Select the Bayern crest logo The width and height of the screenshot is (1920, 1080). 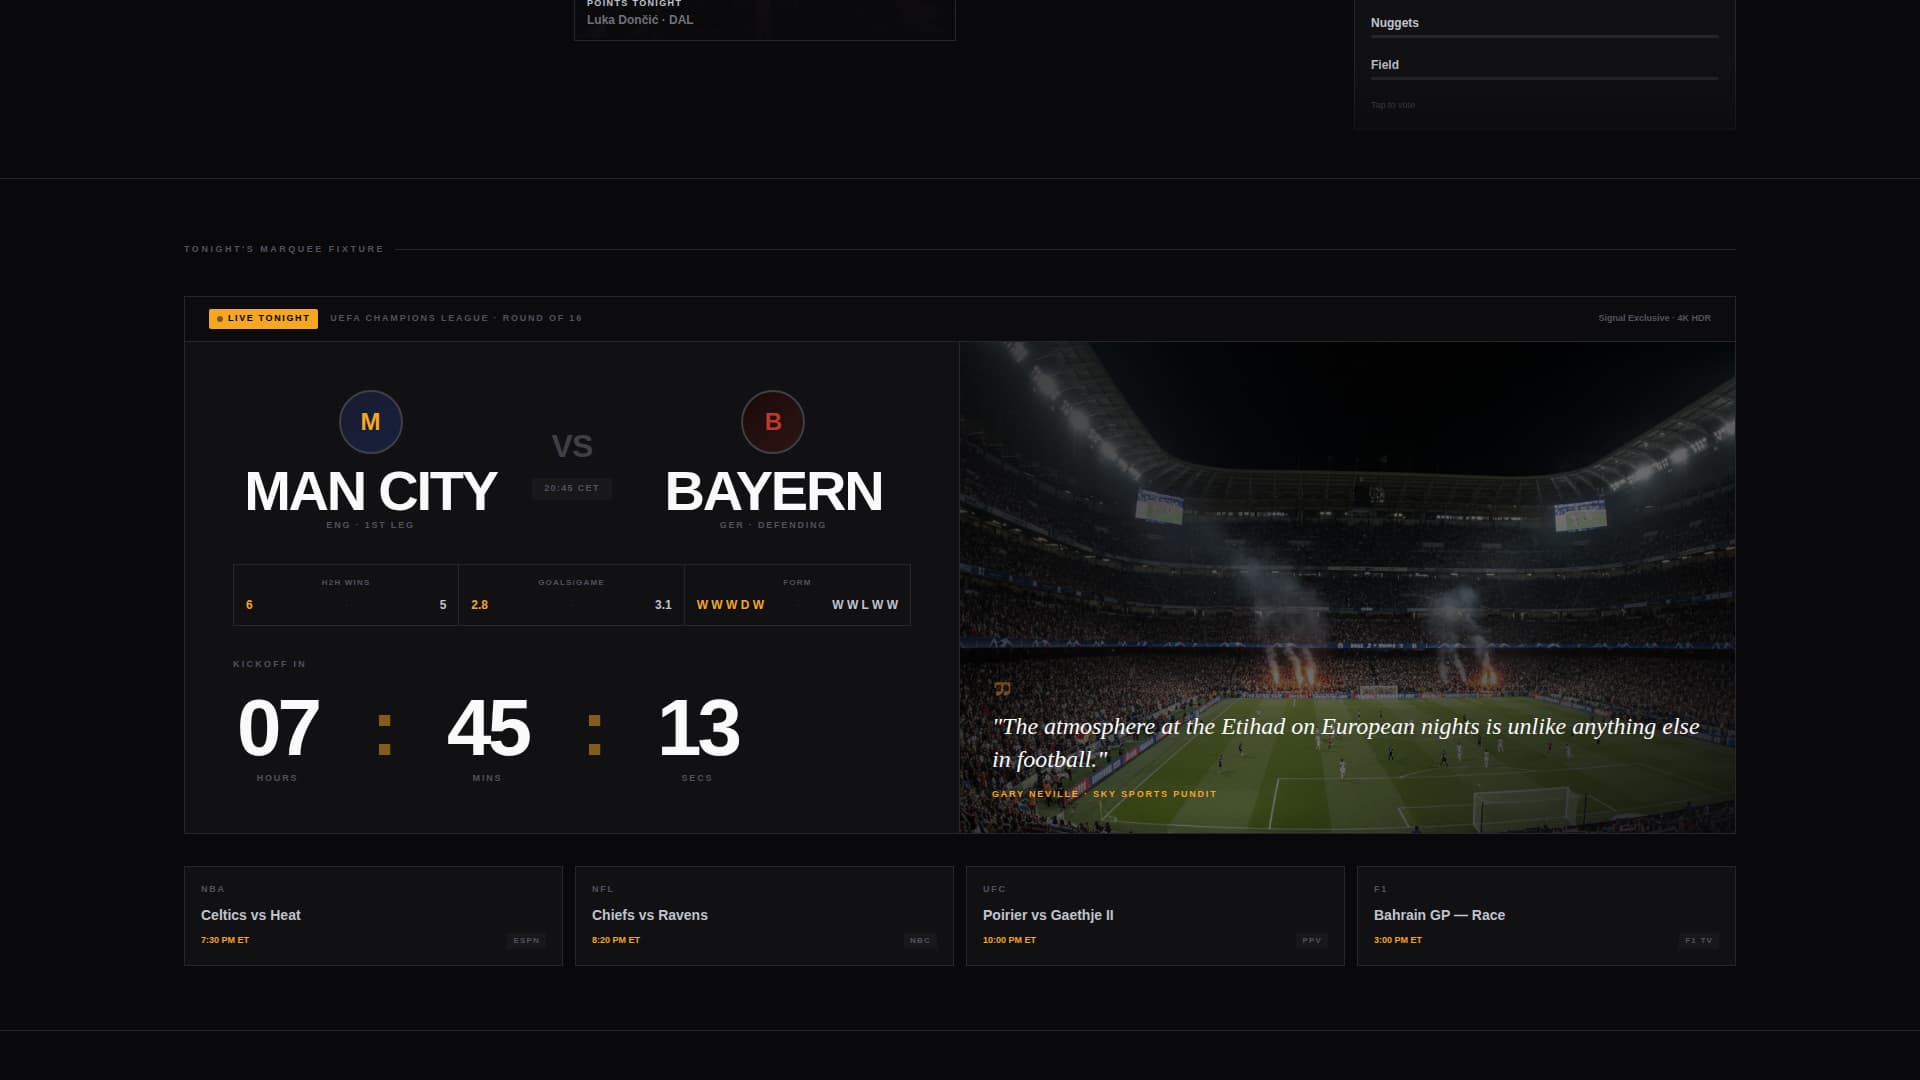point(773,422)
